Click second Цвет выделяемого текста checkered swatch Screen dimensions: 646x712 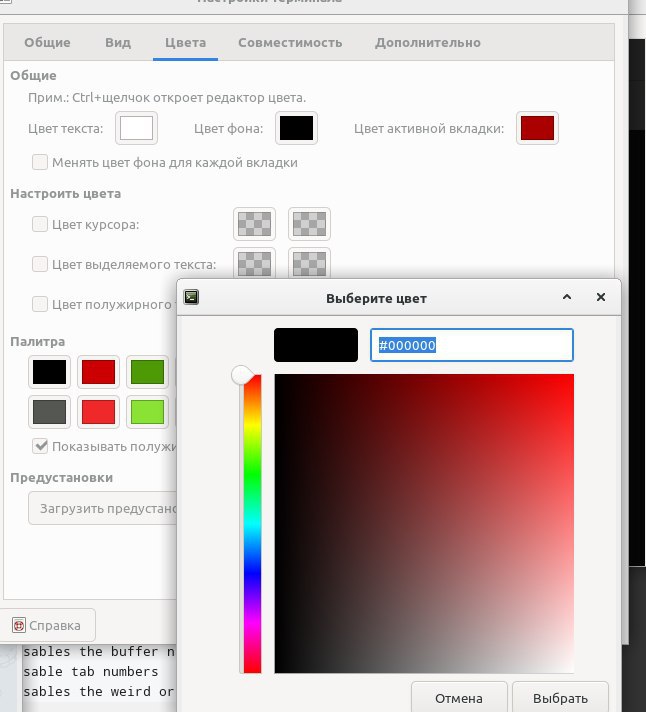click(x=309, y=263)
